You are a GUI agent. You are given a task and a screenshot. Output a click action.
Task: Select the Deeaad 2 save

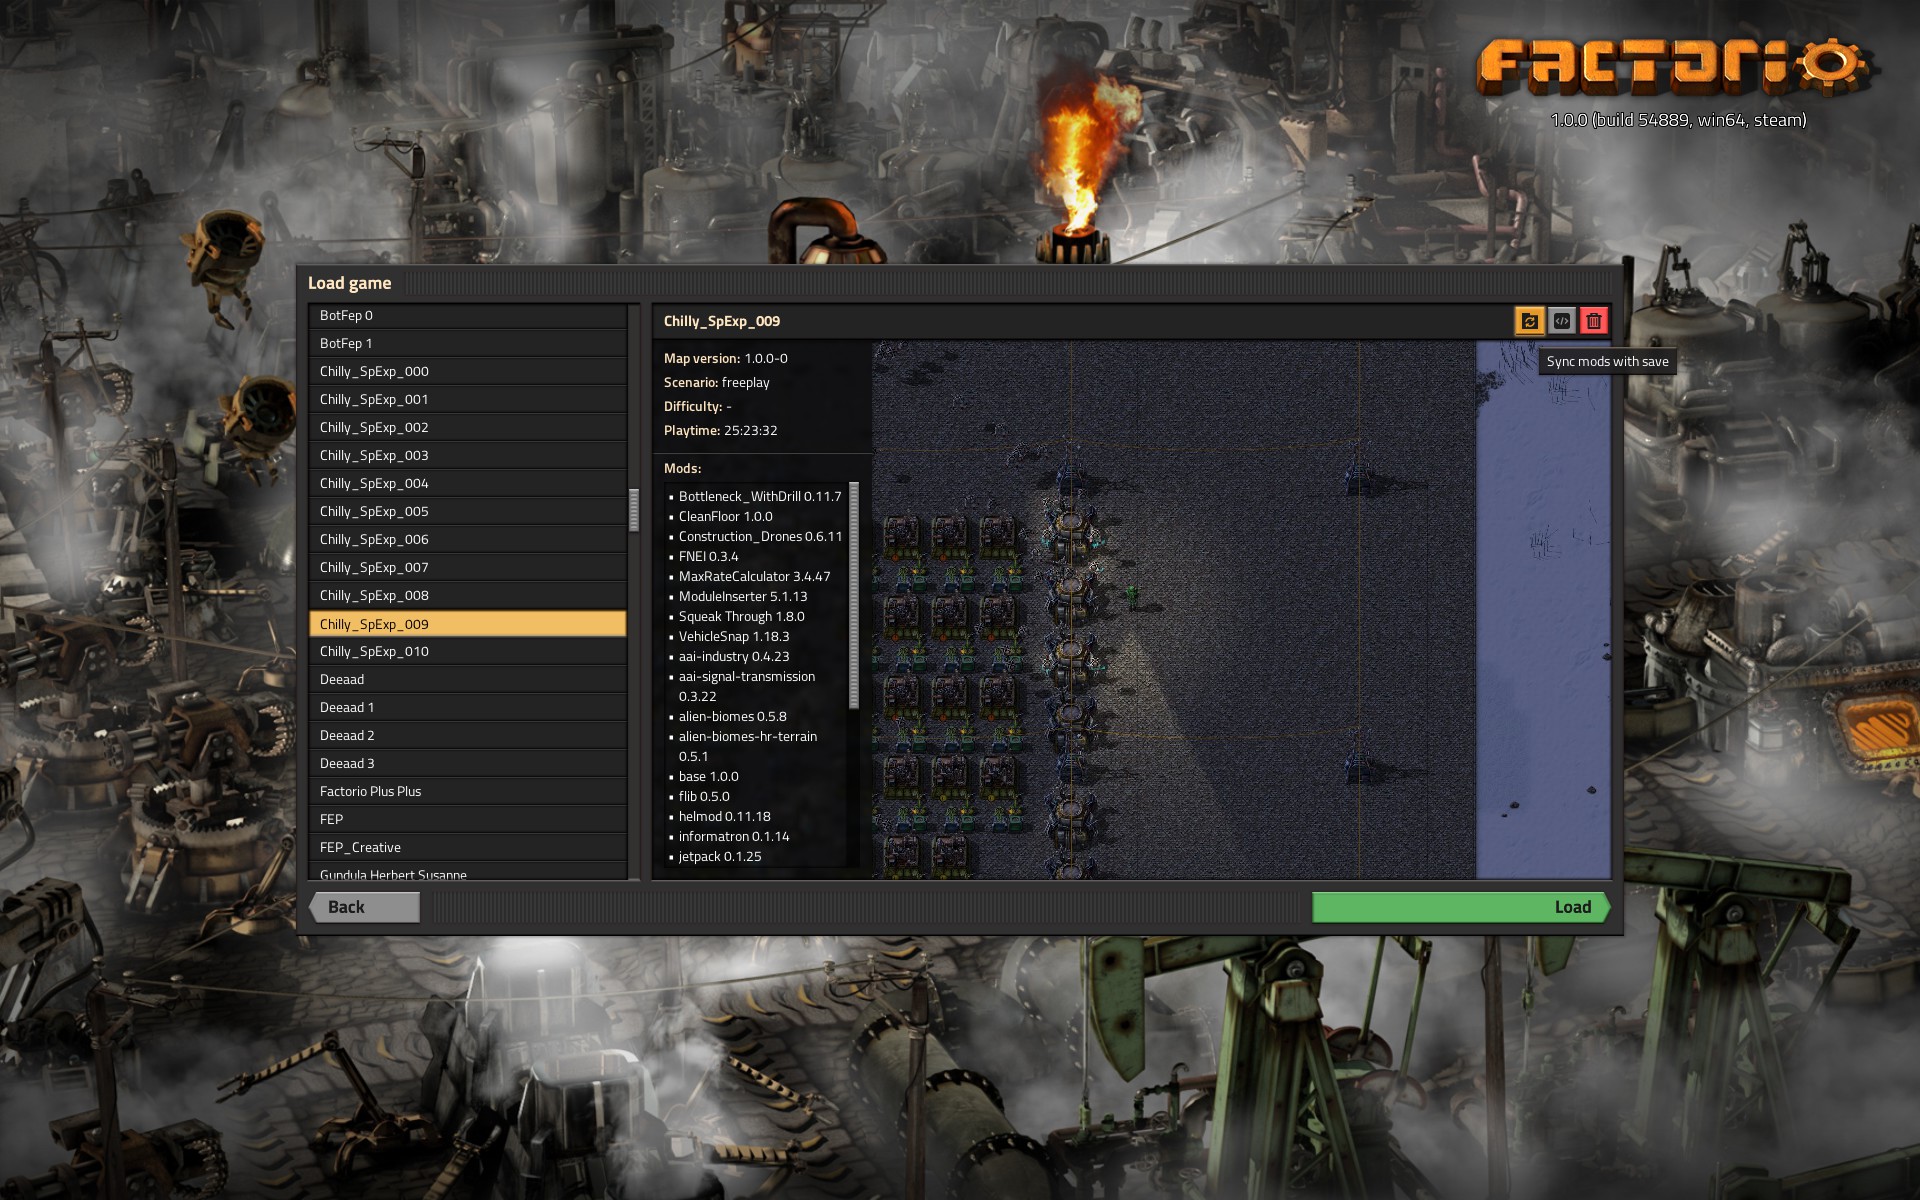pyautogui.click(x=468, y=735)
